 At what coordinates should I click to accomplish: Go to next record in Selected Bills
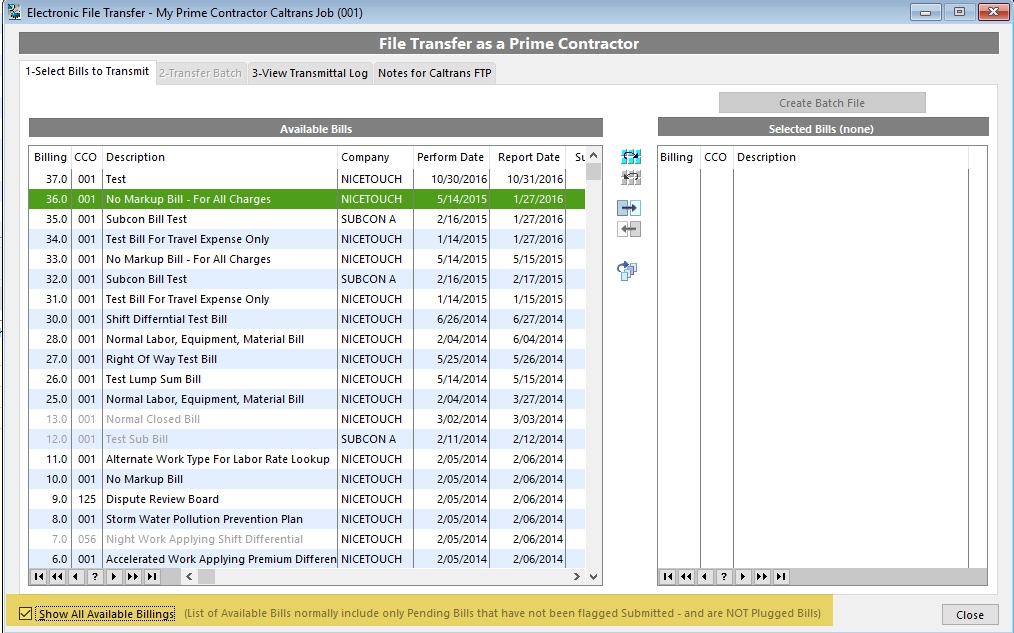[x=743, y=577]
